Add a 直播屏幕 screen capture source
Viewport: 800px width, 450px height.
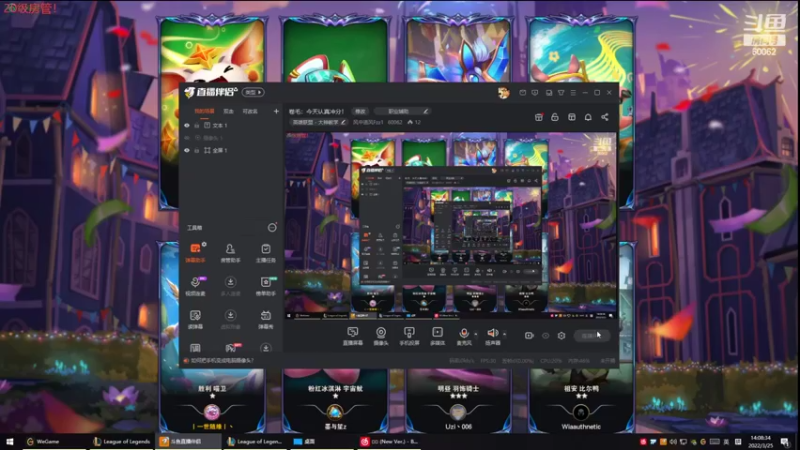[353, 336]
